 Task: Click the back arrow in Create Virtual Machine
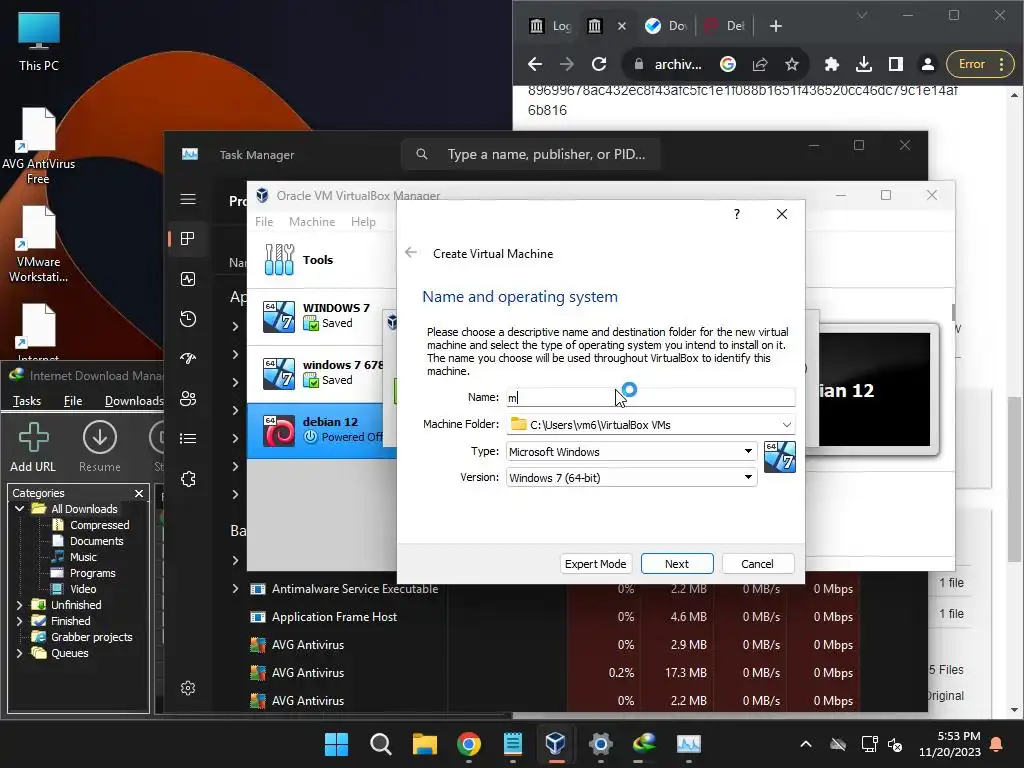coord(411,253)
